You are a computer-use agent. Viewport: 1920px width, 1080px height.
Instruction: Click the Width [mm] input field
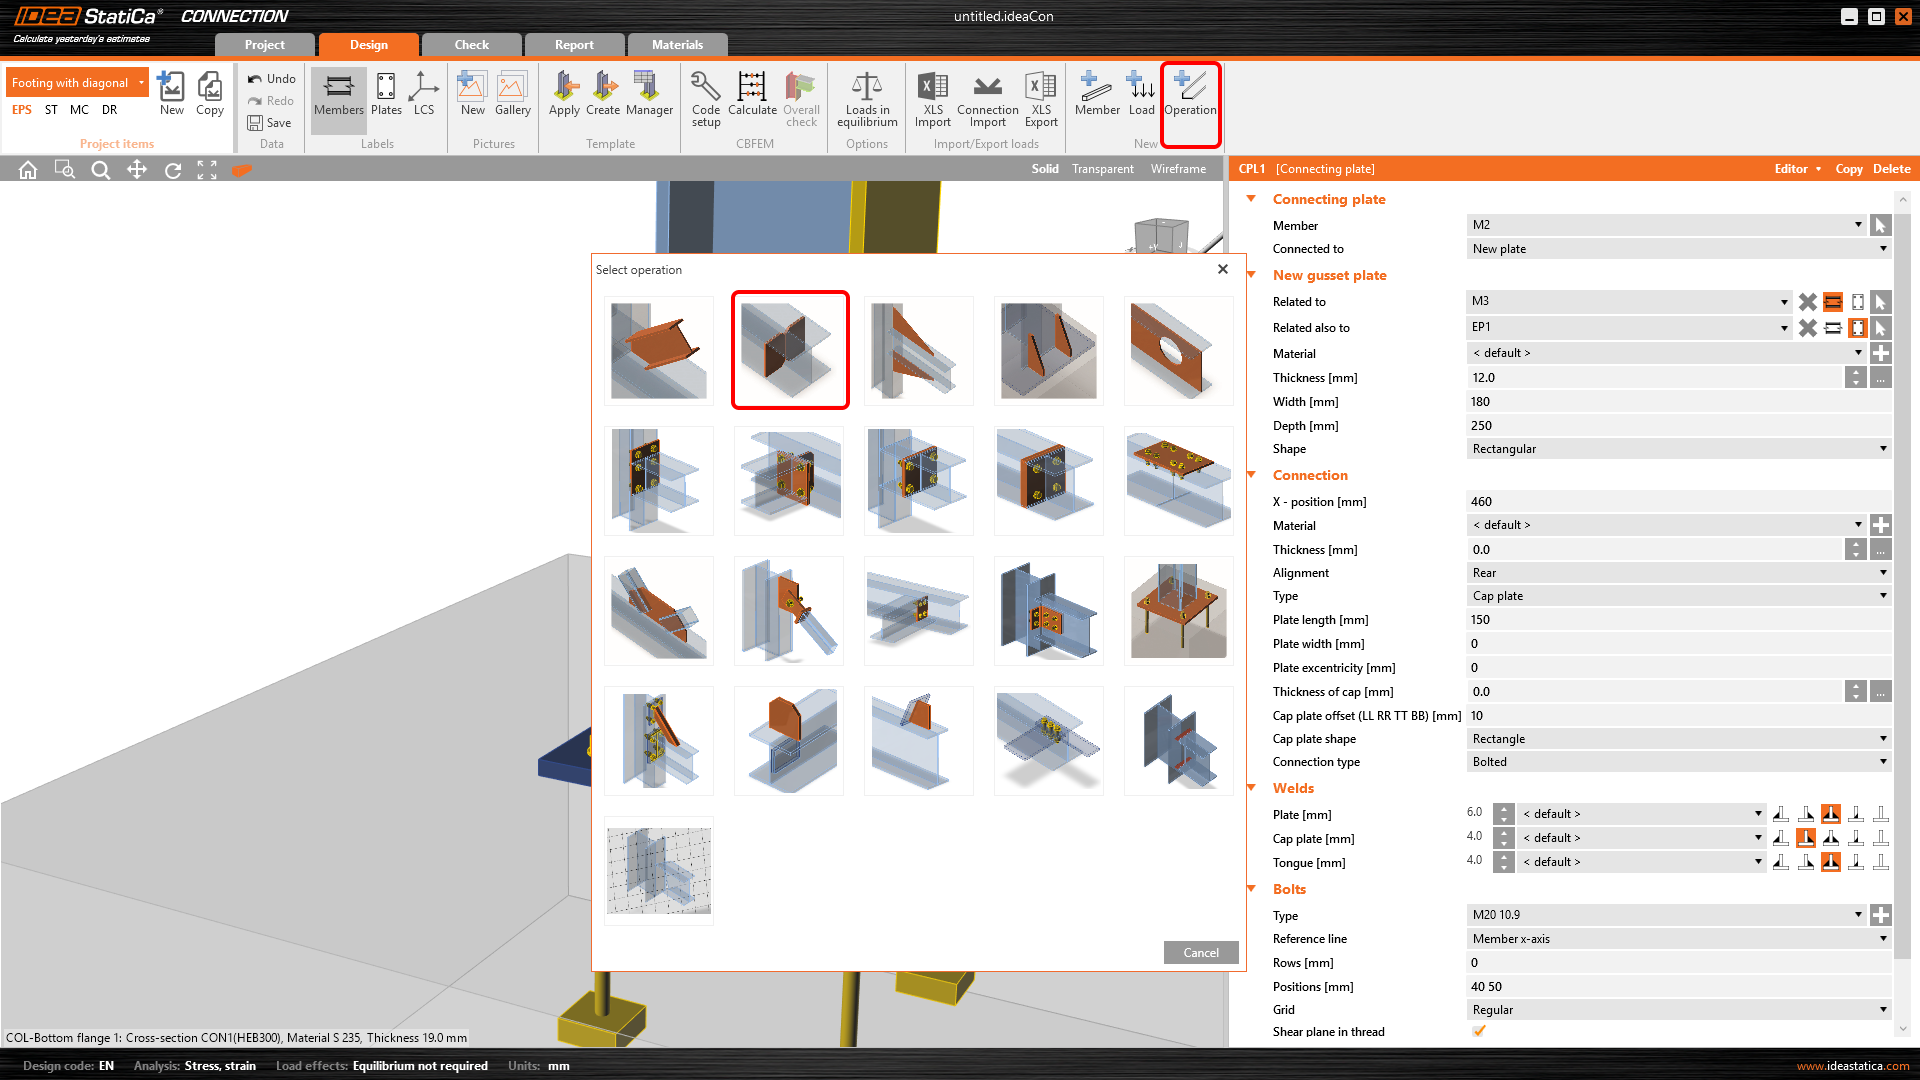(x=1678, y=402)
